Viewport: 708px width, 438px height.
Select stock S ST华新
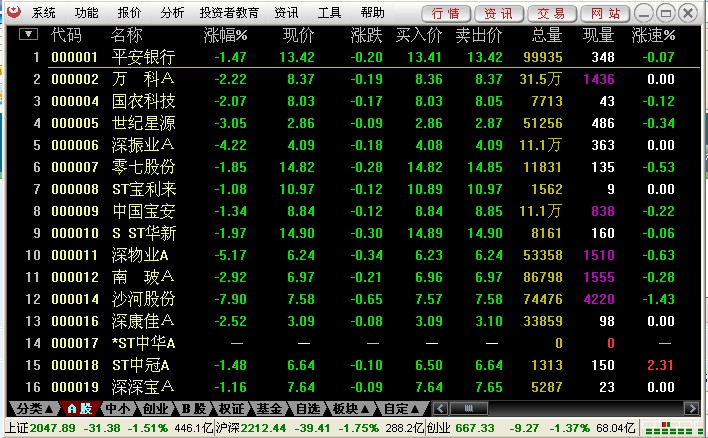coord(144,233)
